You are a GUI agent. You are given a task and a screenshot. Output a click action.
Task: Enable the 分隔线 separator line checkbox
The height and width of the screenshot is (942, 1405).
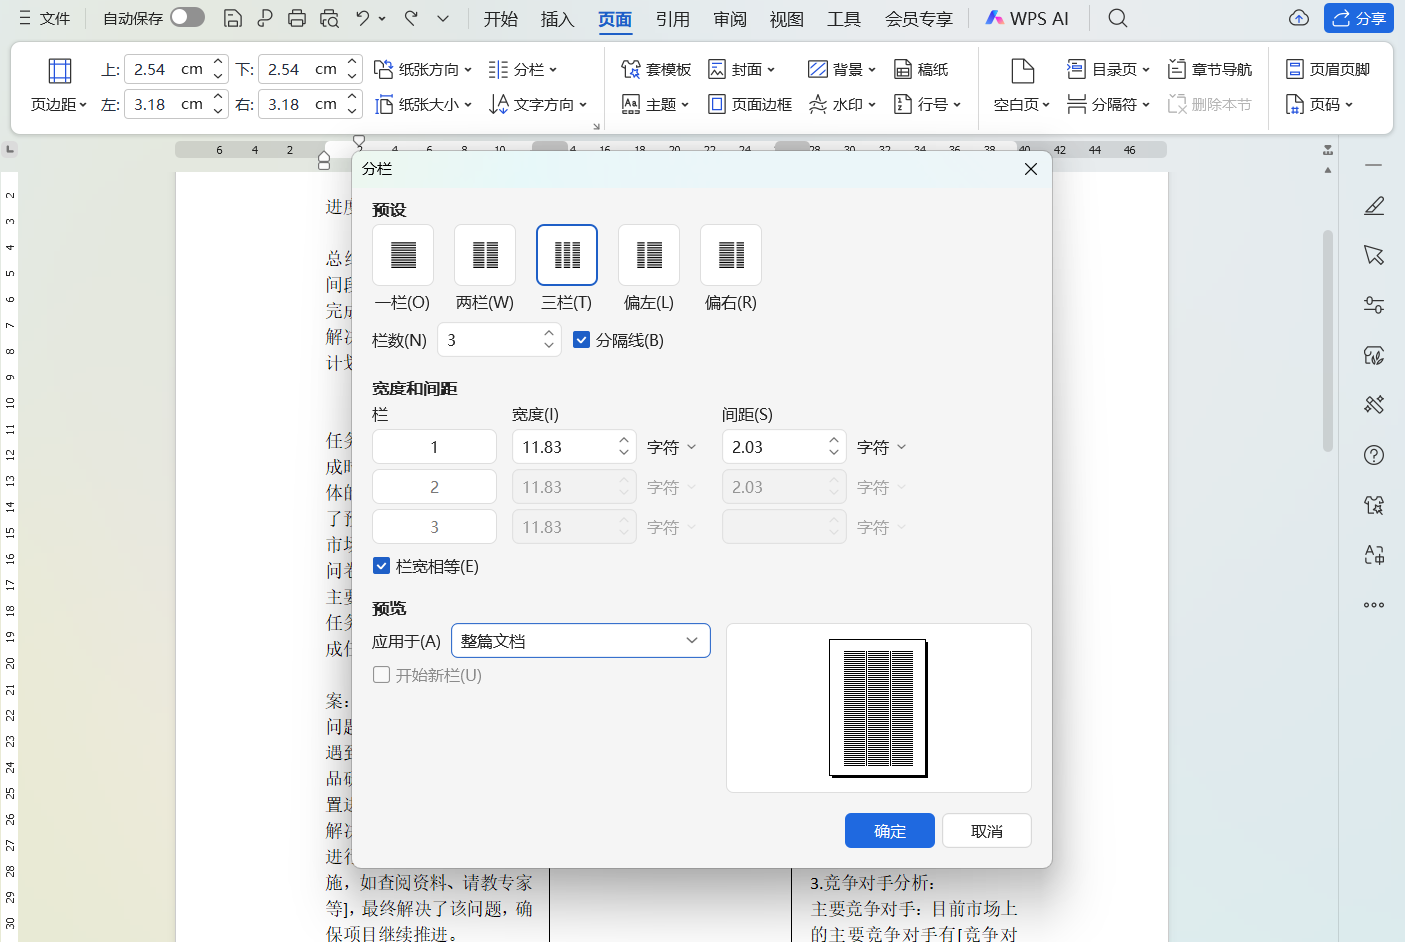coord(582,339)
